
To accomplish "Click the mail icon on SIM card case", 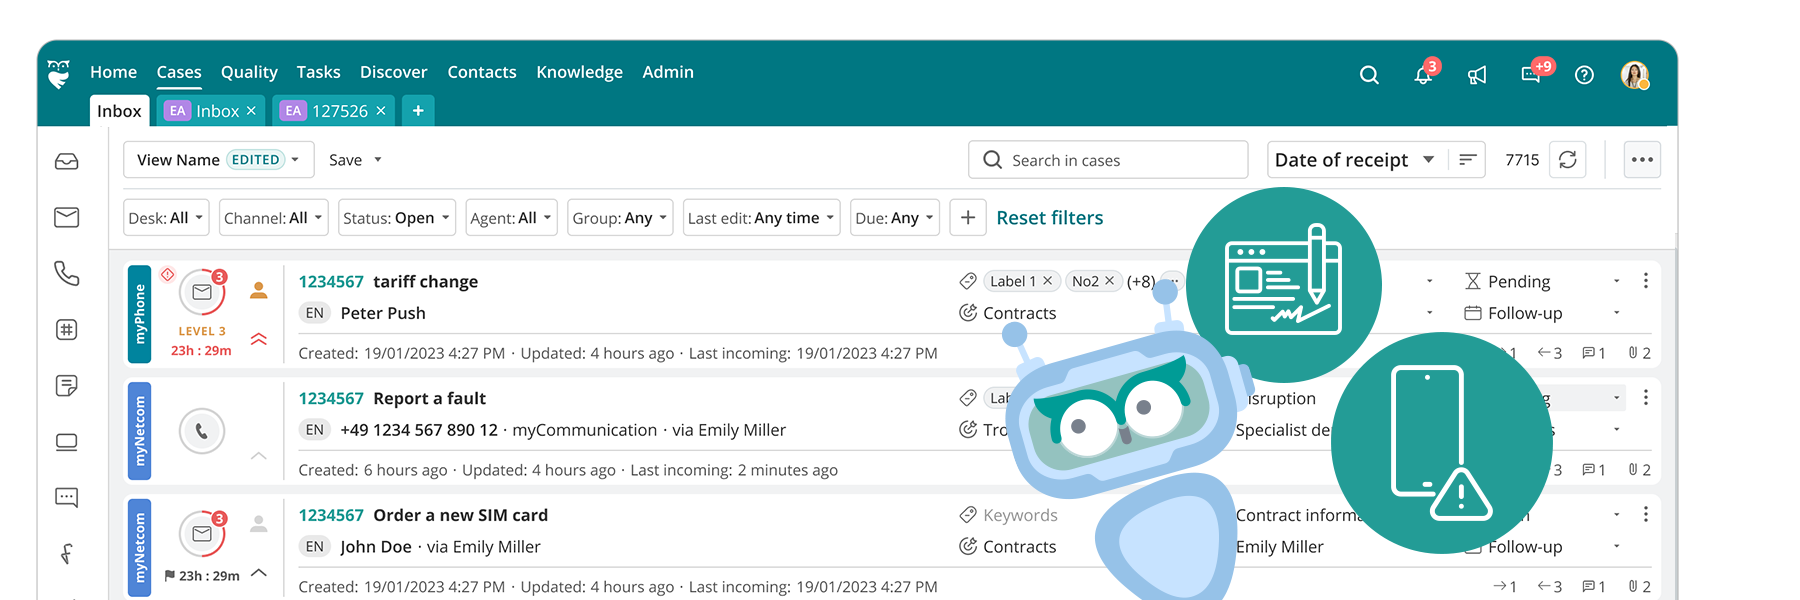I will click(x=202, y=534).
